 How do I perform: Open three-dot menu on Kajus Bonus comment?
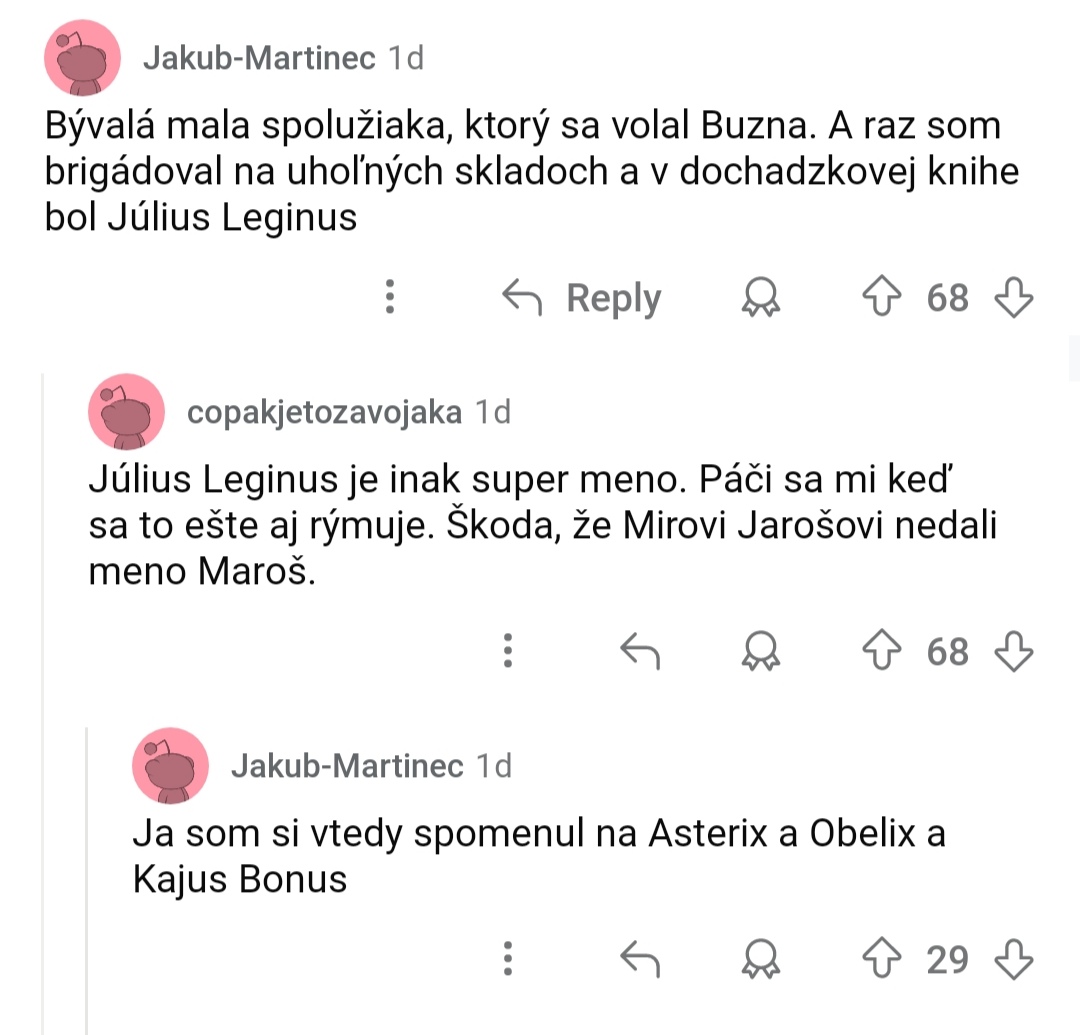pos(508,960)
